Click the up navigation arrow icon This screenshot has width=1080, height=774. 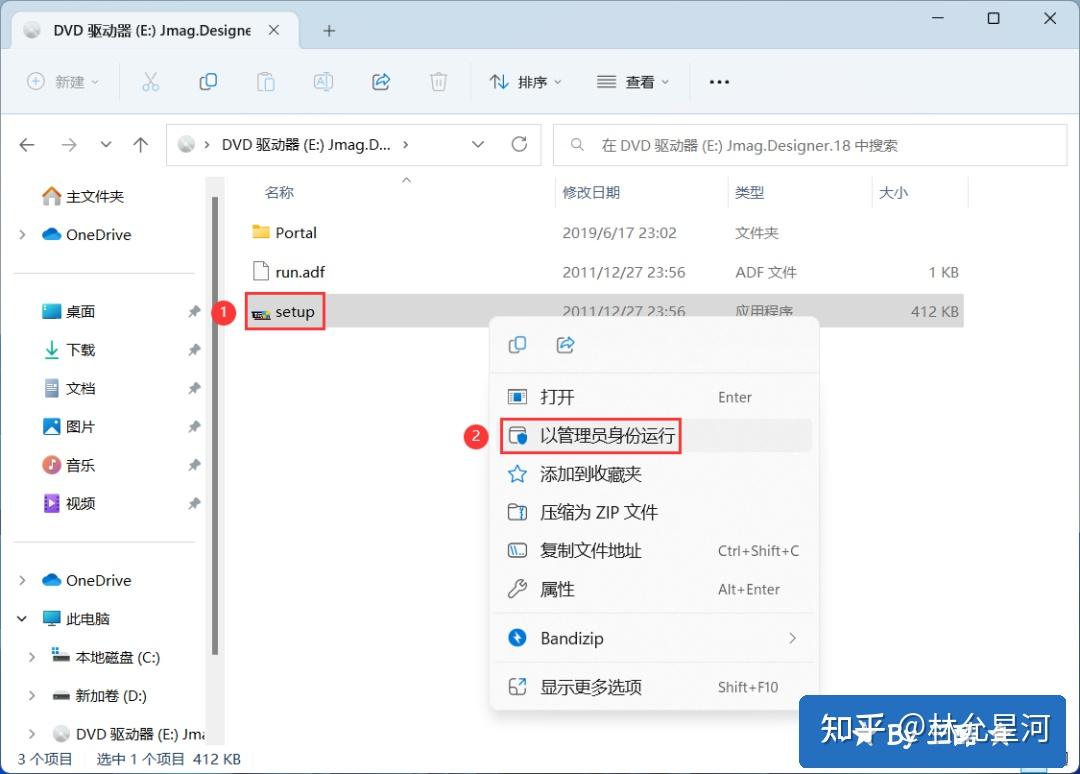click(x=141, y=144)
